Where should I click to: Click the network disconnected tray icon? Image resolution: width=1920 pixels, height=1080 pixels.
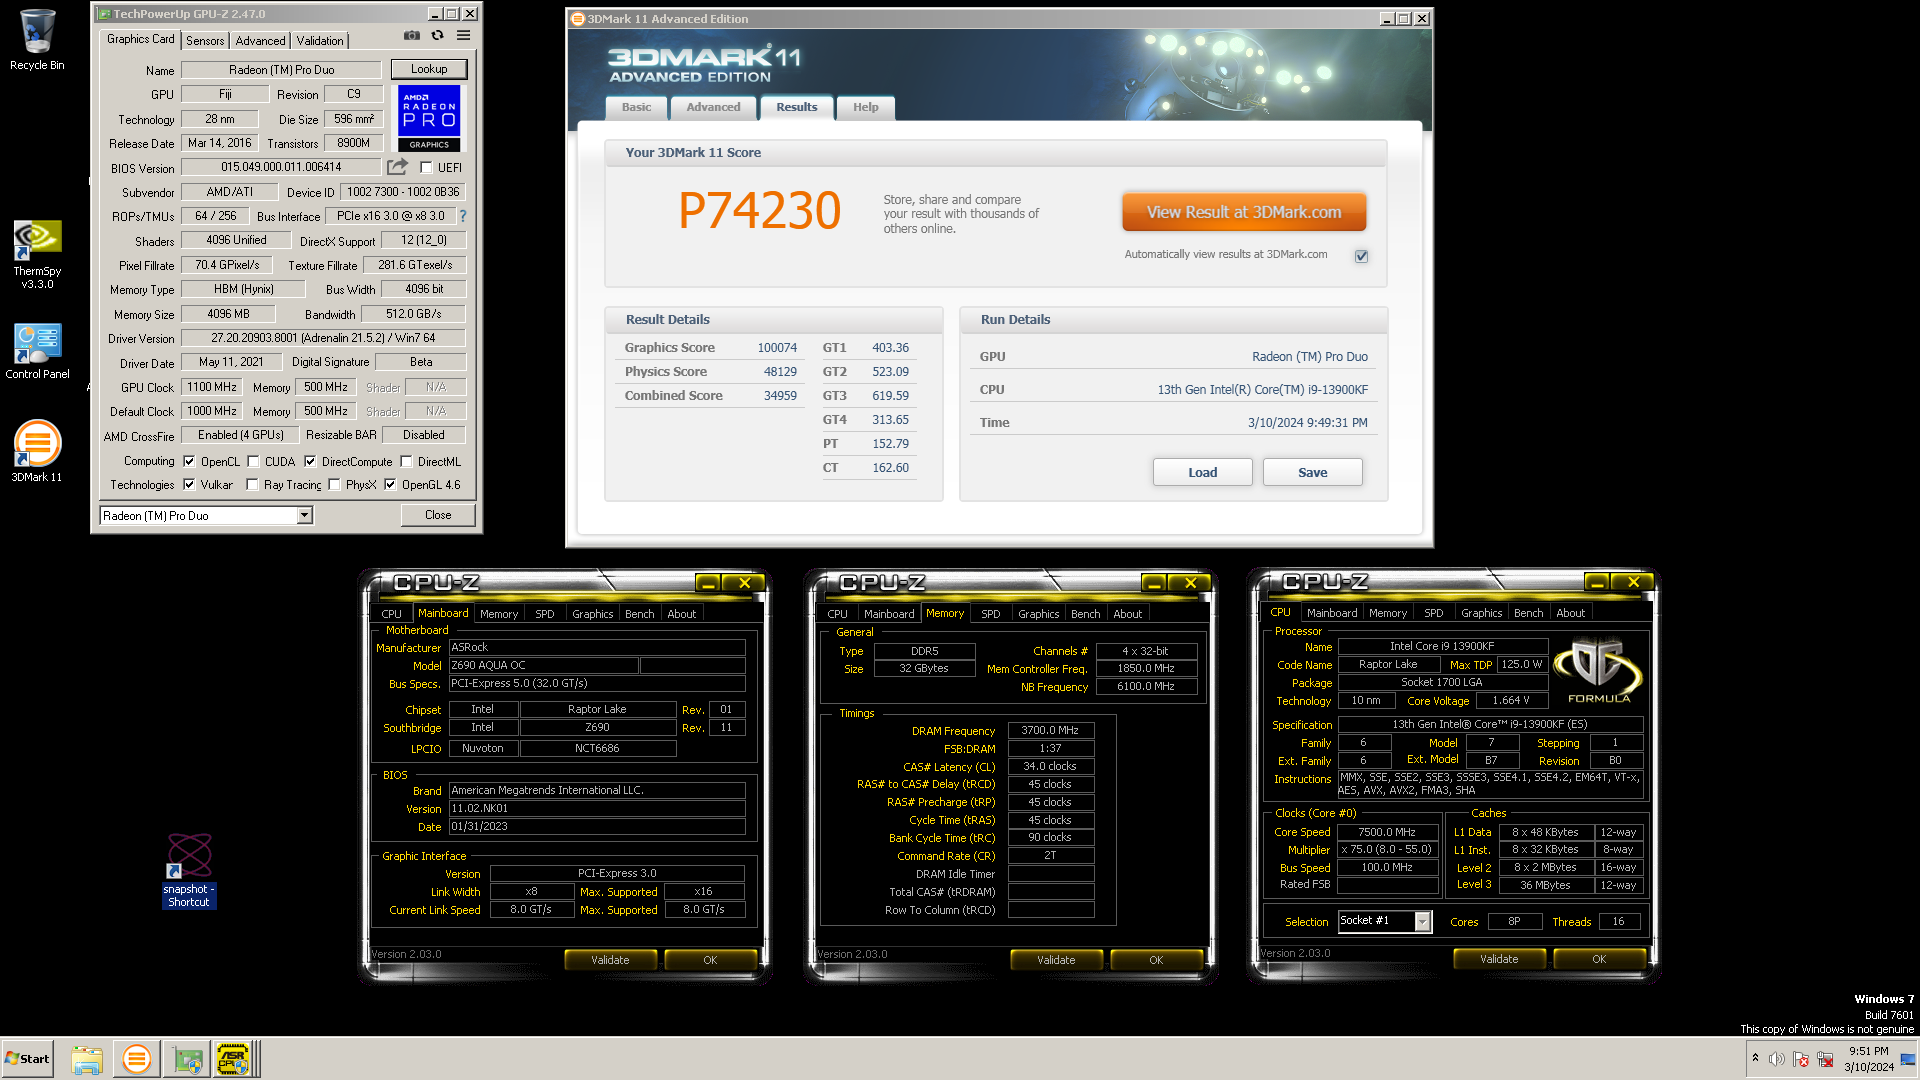[1825, 1059]
